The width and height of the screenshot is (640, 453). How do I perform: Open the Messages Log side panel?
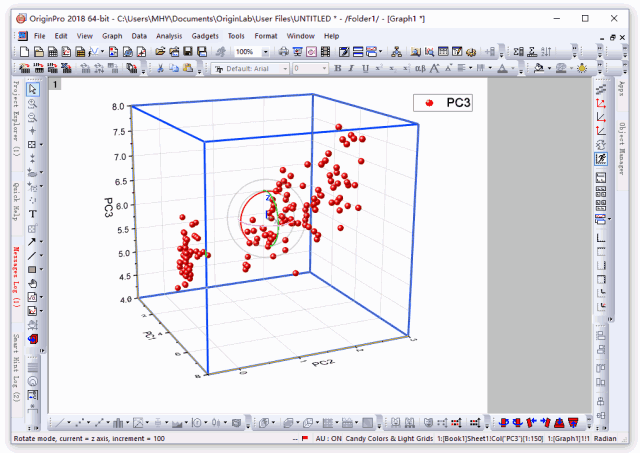(16, 277)
